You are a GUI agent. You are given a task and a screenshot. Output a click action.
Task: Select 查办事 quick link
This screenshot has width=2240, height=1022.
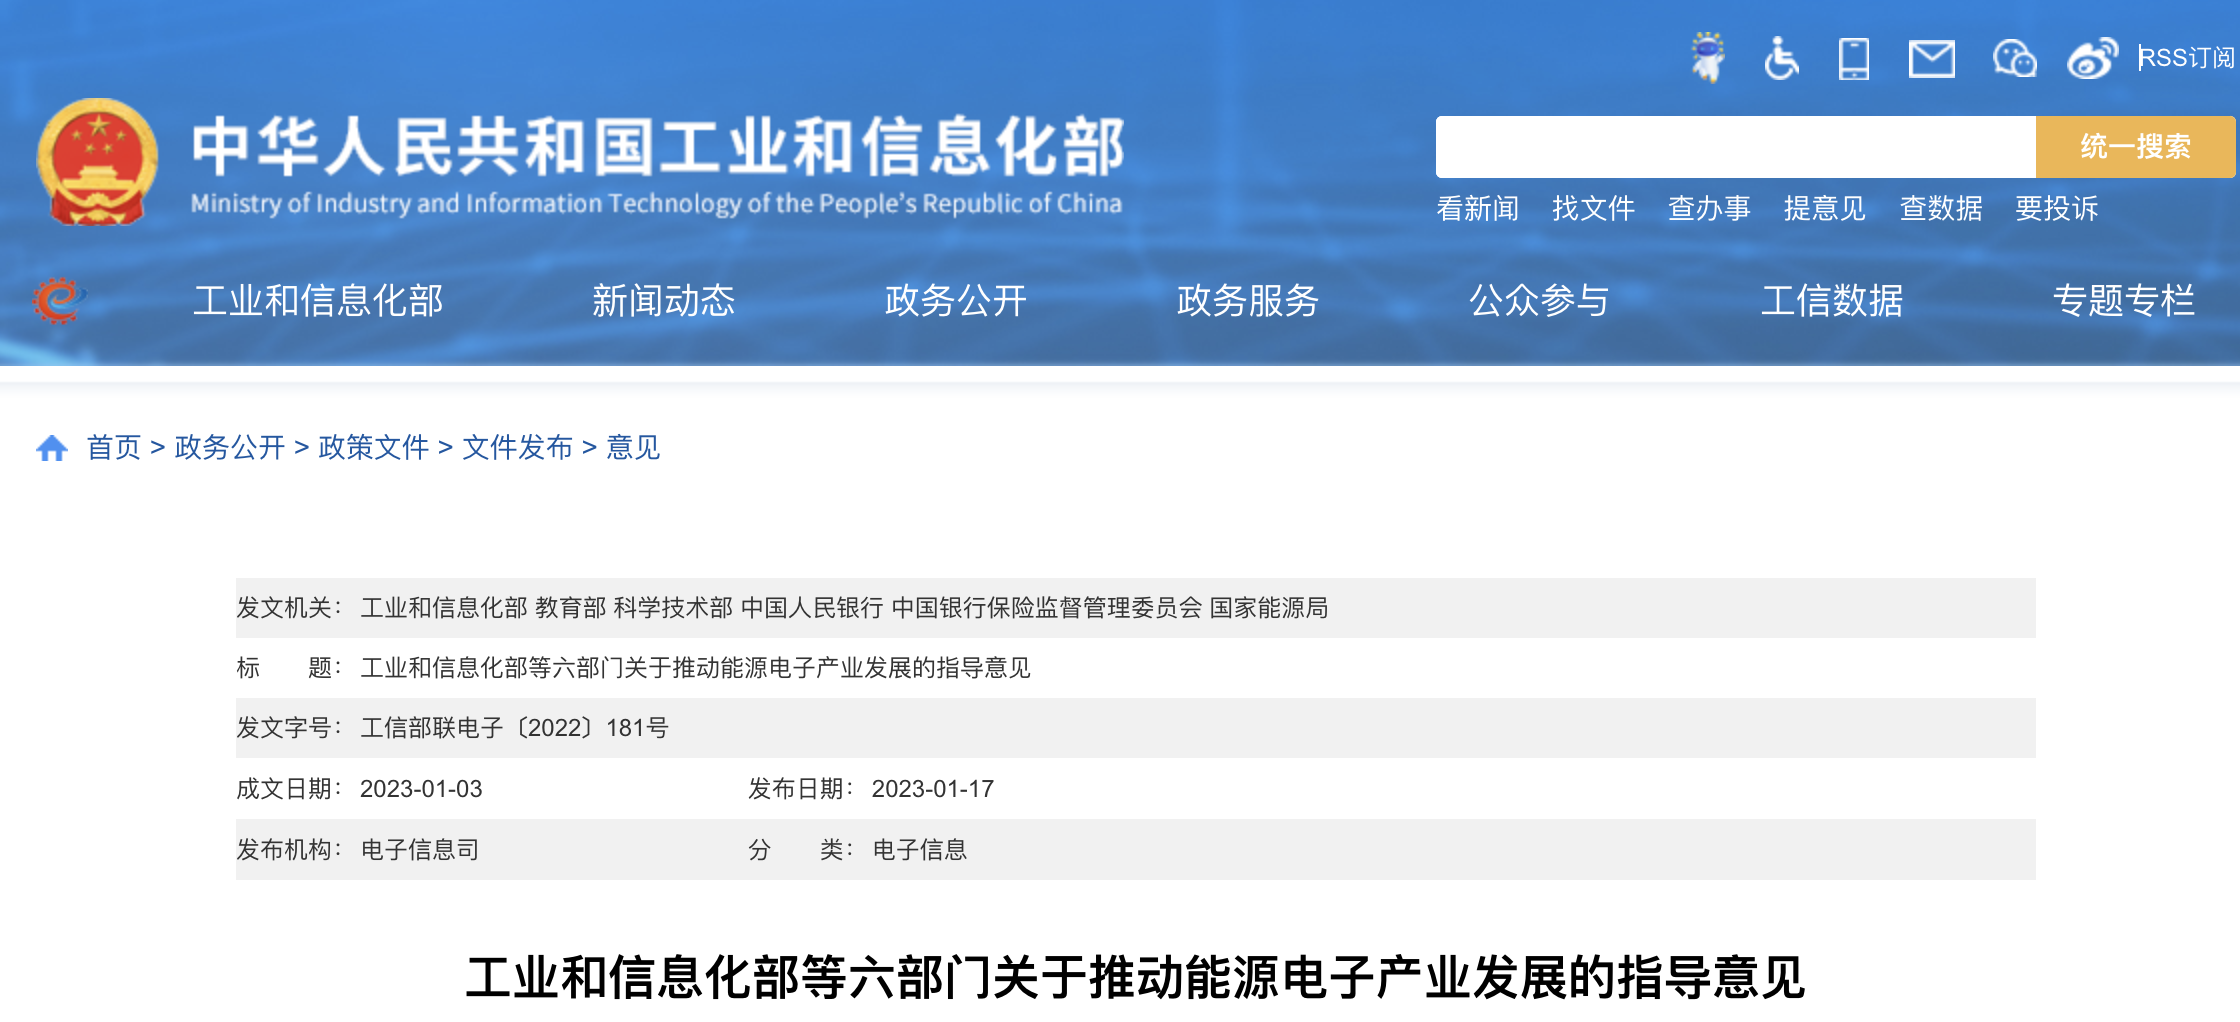coord(1710,208)
